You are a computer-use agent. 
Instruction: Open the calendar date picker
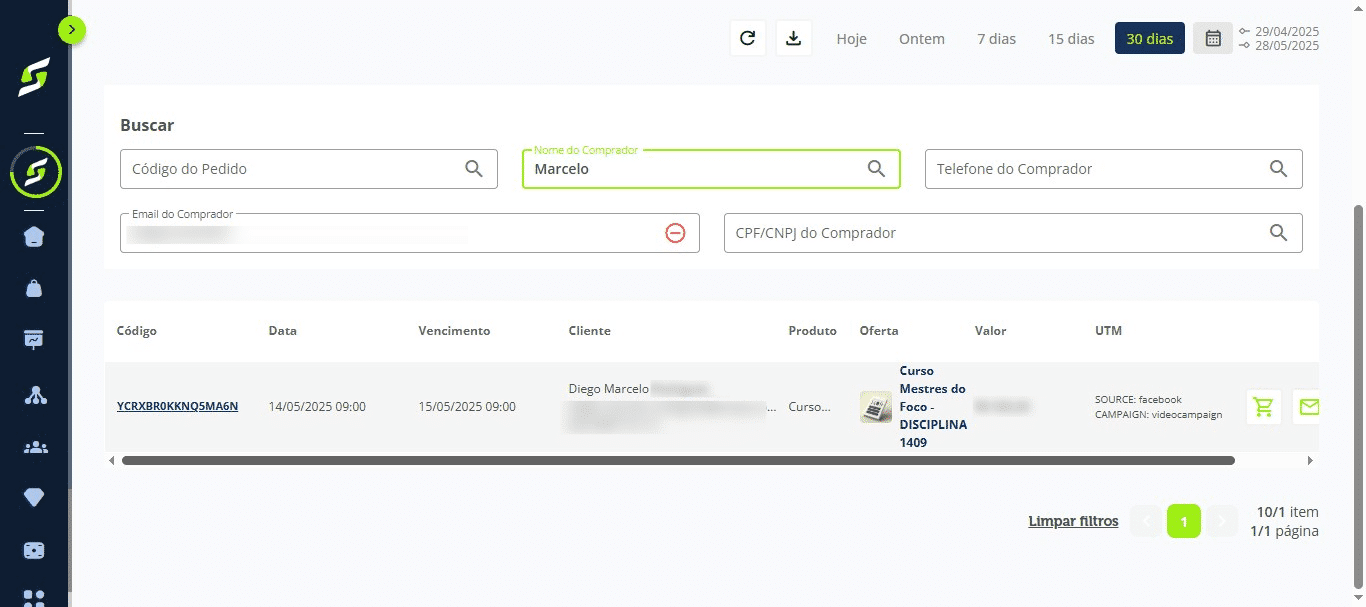[1213, 39]
